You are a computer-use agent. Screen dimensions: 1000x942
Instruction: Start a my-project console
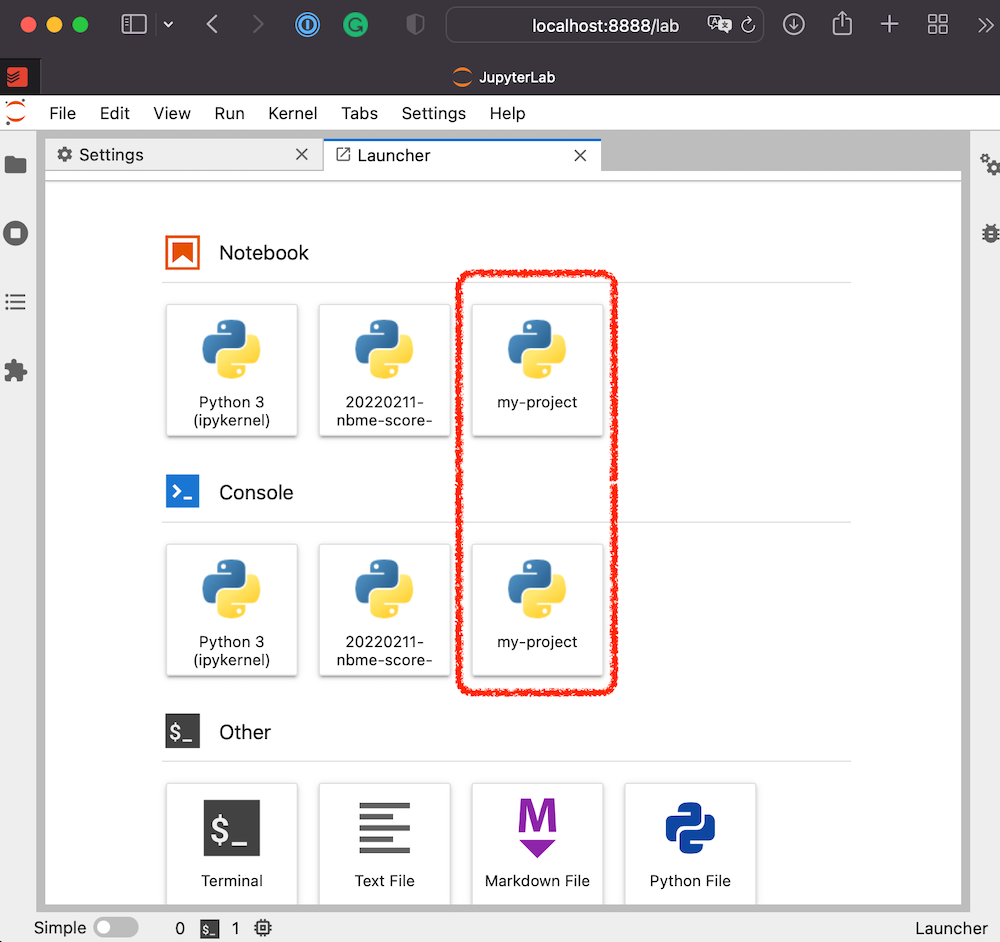coord(537,610)
